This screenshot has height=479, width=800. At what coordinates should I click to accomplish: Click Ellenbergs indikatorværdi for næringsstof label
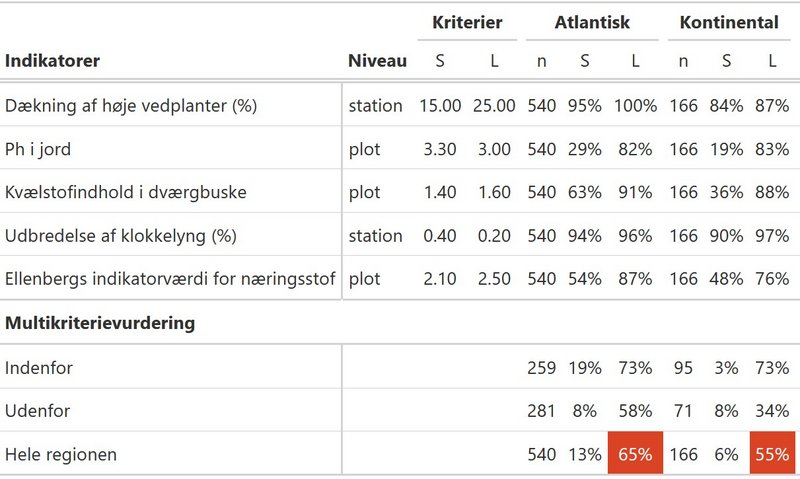[170, 279]
